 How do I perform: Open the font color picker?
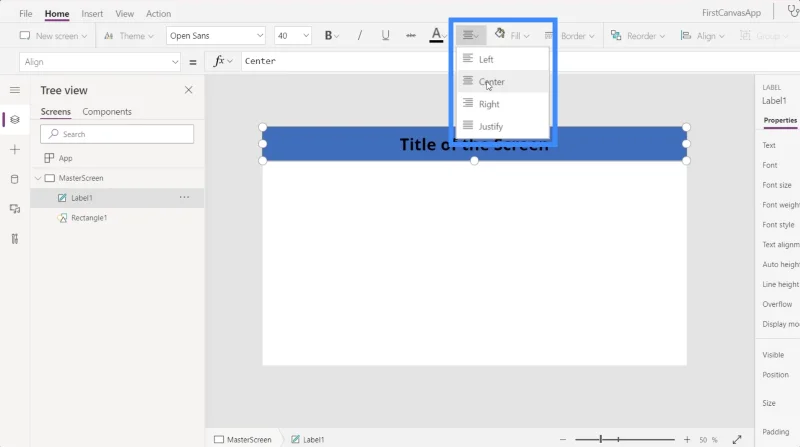click(x=438, y=35)
